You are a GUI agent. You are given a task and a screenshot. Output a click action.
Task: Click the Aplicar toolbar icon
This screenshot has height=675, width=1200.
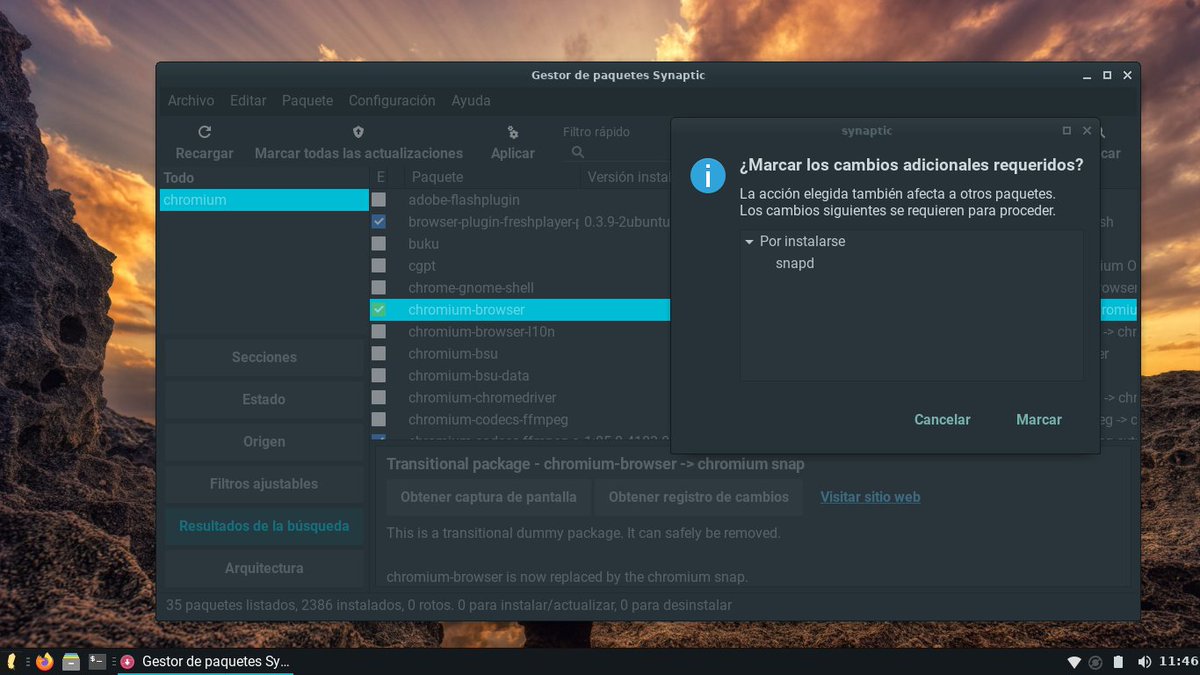tap(513, 132)
